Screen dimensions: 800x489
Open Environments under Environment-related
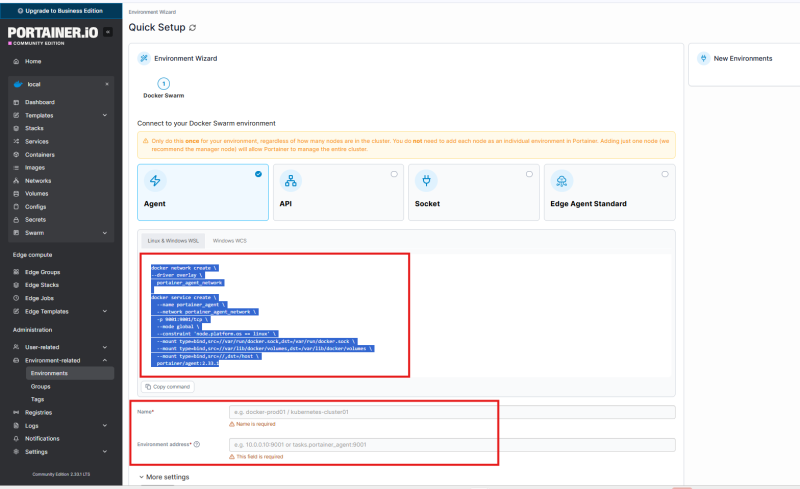click(x=70, y=373)
